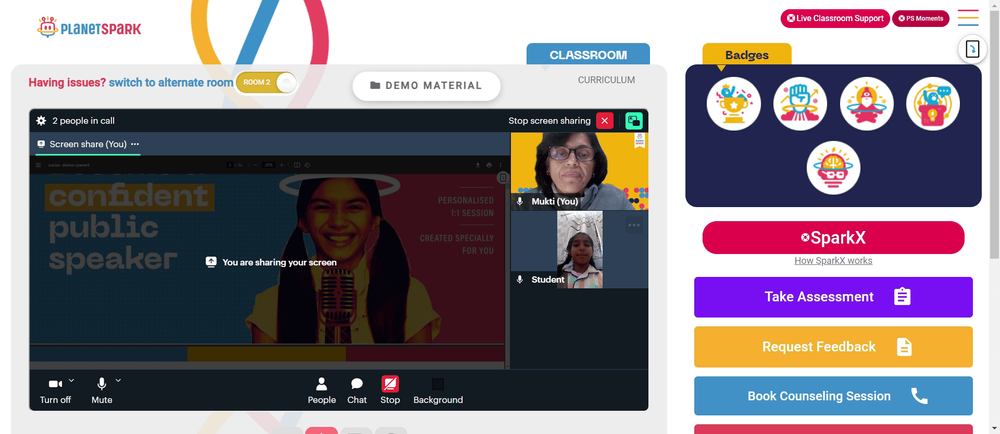Switch to the CURRICULUM tab
The image size is (1000, 434).
click(x=607, y=80)
